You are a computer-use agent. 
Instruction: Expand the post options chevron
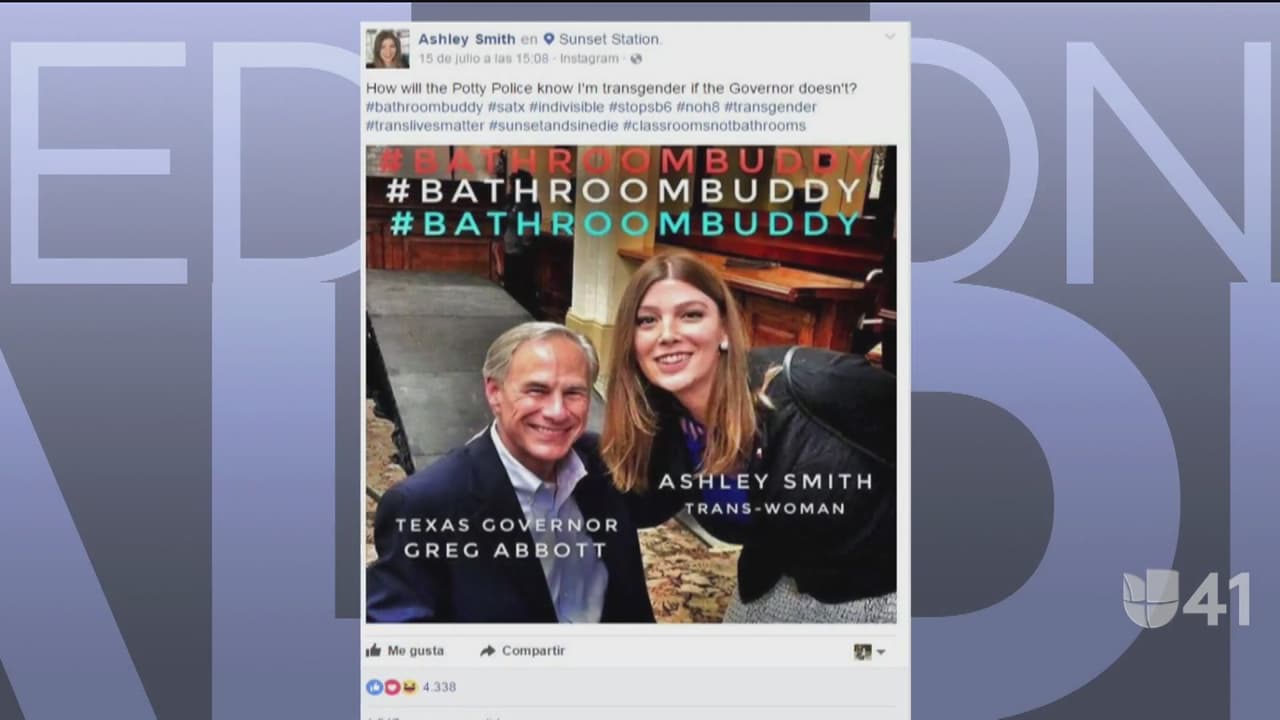889,37
